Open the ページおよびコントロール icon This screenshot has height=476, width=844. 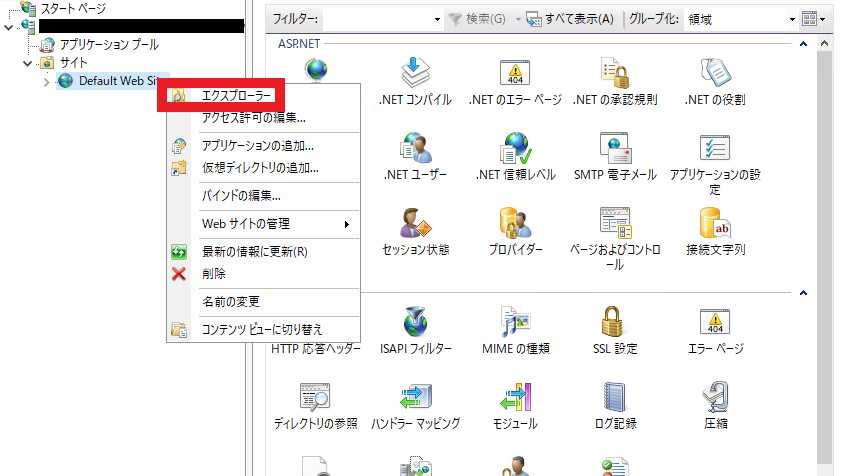coord(615,223)
